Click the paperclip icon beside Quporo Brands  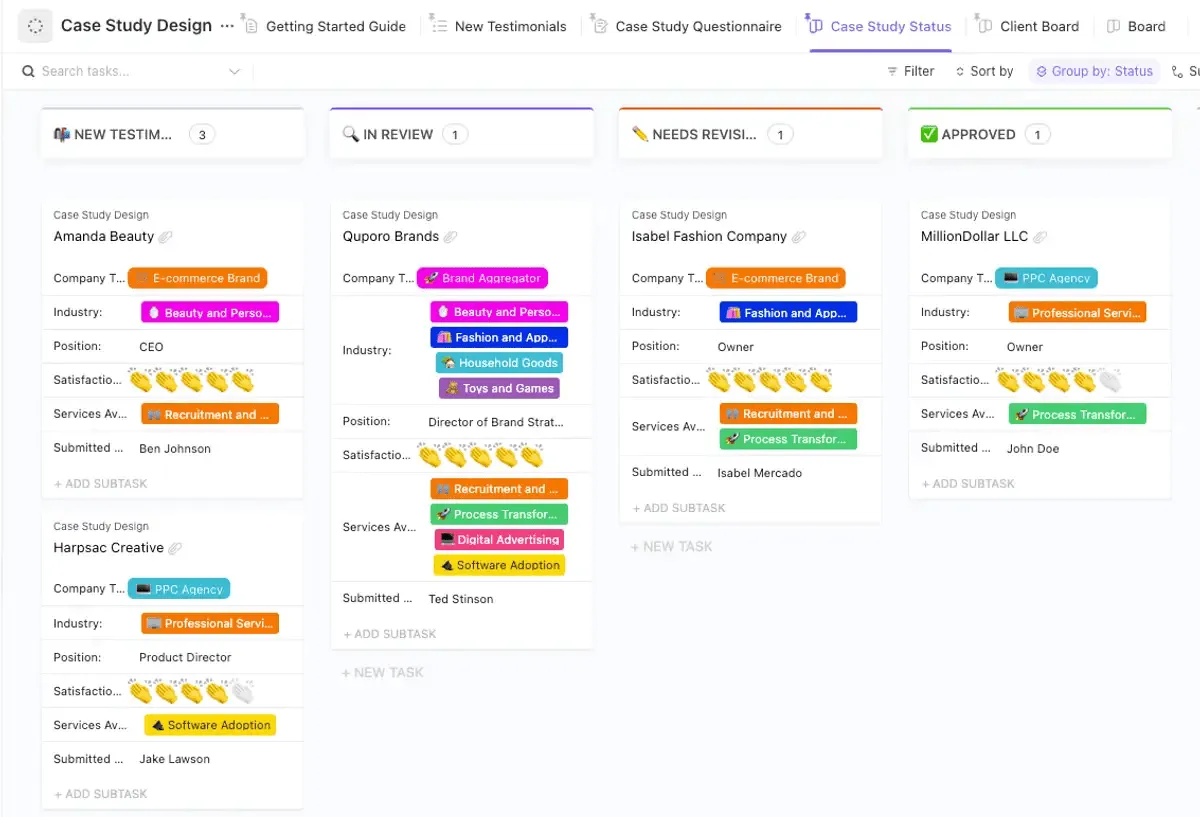451,237
